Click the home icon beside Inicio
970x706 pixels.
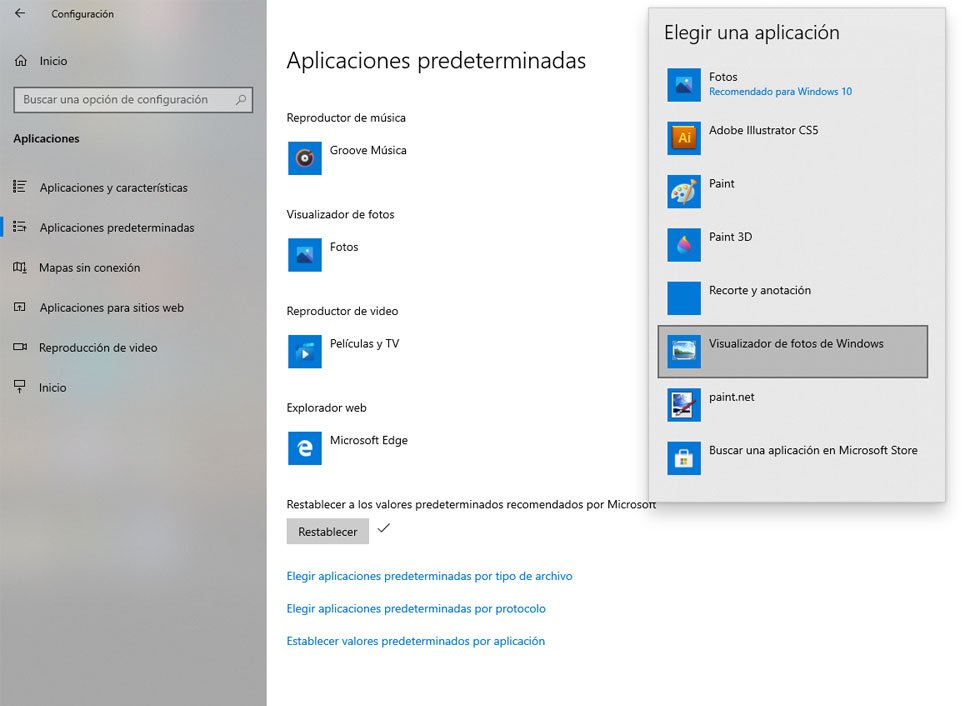click(x=20, y=61)
